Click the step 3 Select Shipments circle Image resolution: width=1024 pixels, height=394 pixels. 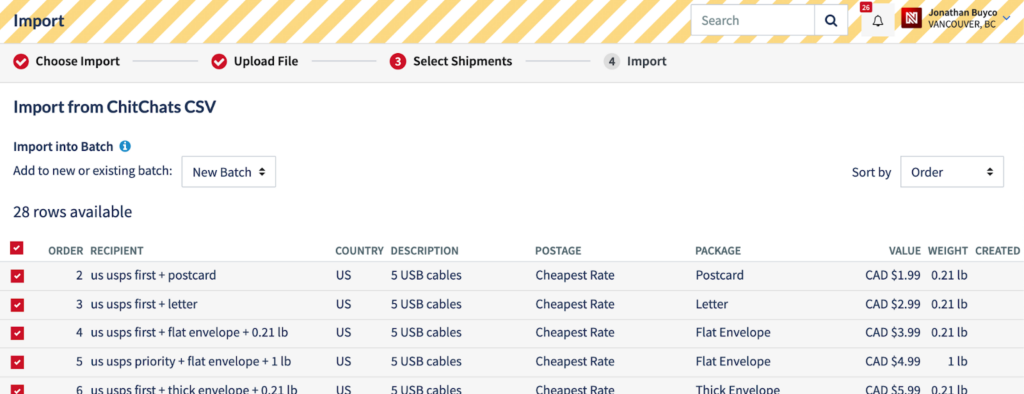pyautogui.click(x=397, y=61)
